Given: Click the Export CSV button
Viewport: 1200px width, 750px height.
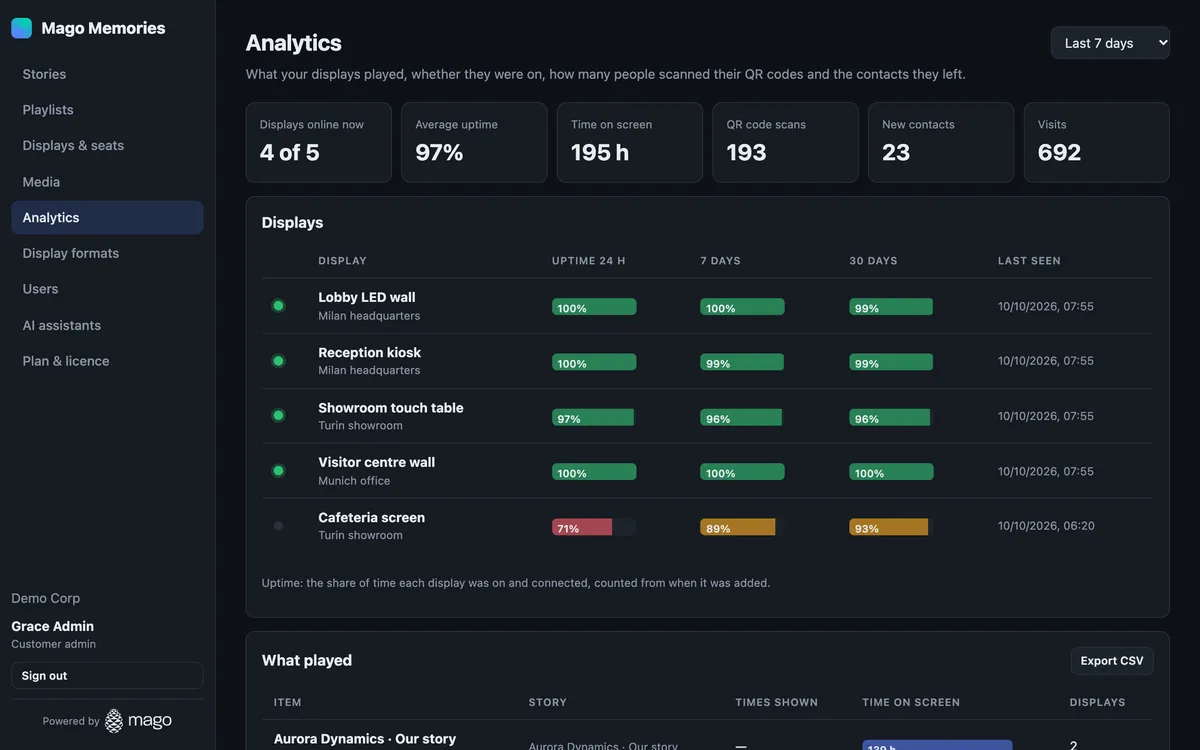Looking at the screenshot, I should 1112,661.
